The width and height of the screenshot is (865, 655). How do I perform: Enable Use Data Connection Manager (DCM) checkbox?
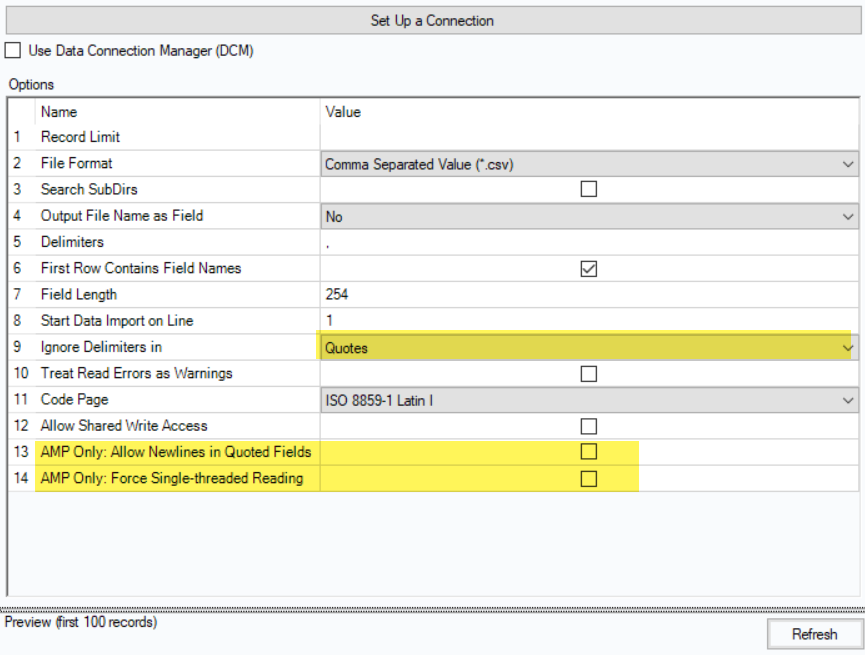click(x=13, y=50)
